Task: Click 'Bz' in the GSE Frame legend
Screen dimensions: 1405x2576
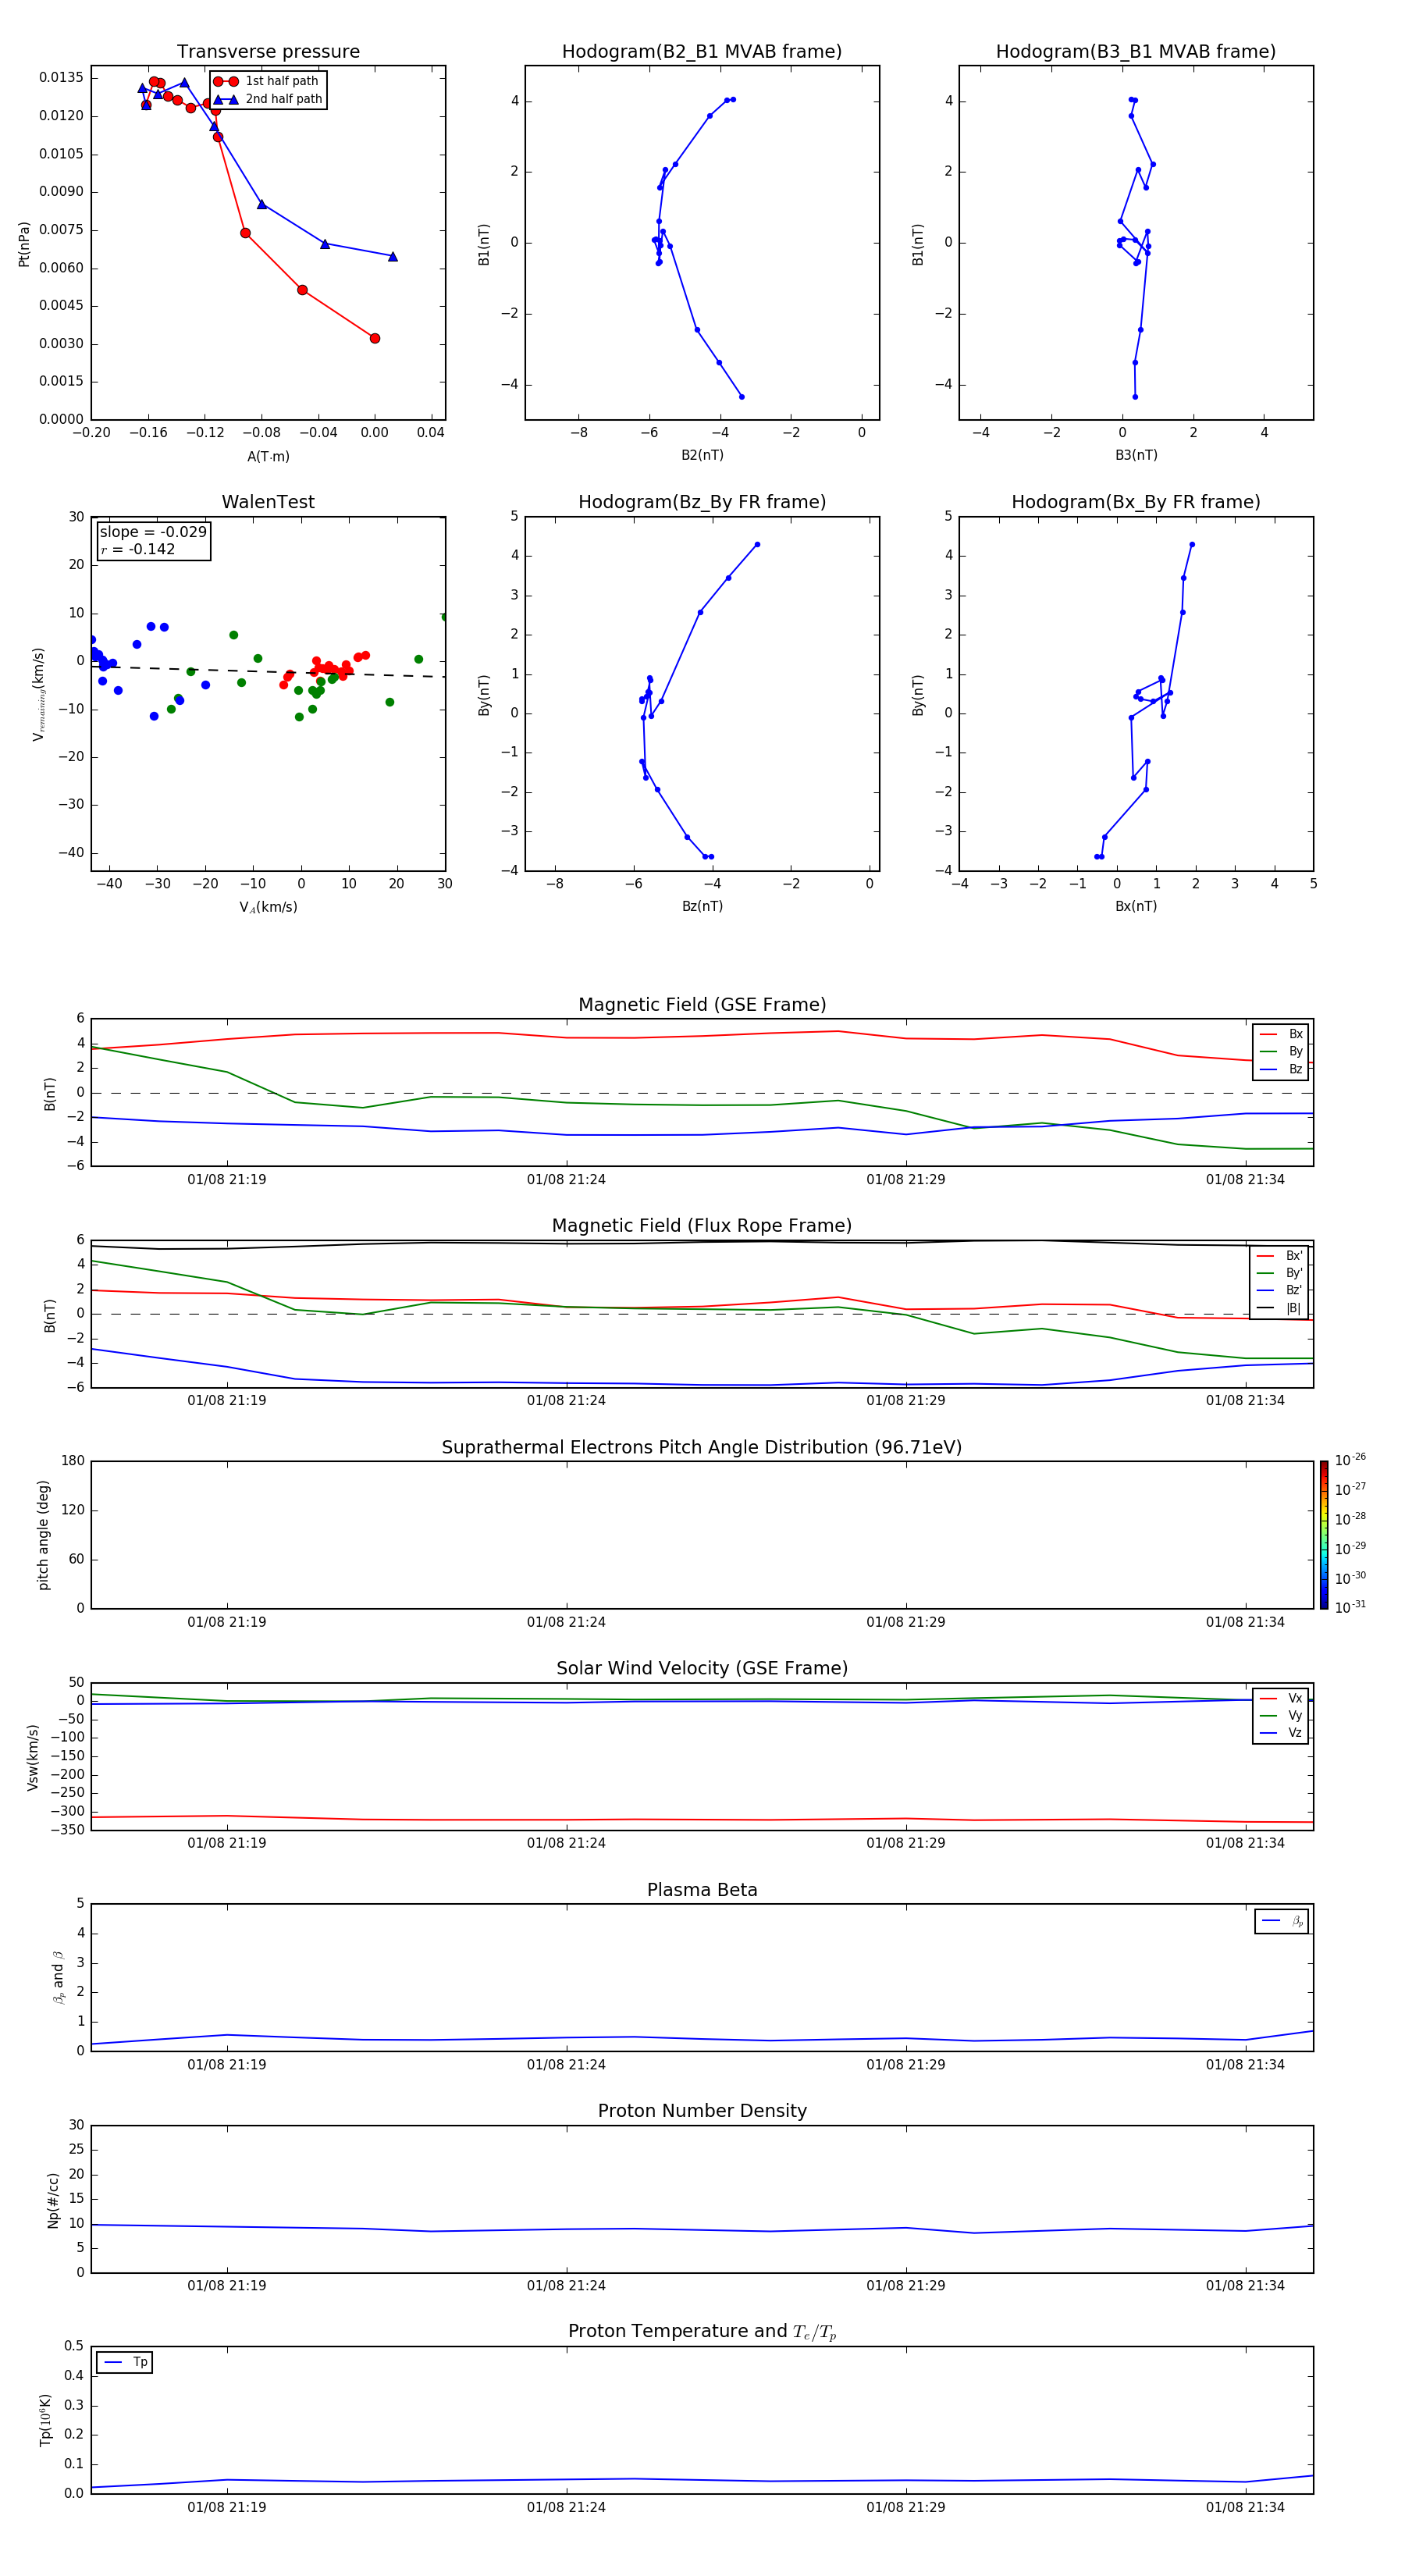Action: 1295,1069
